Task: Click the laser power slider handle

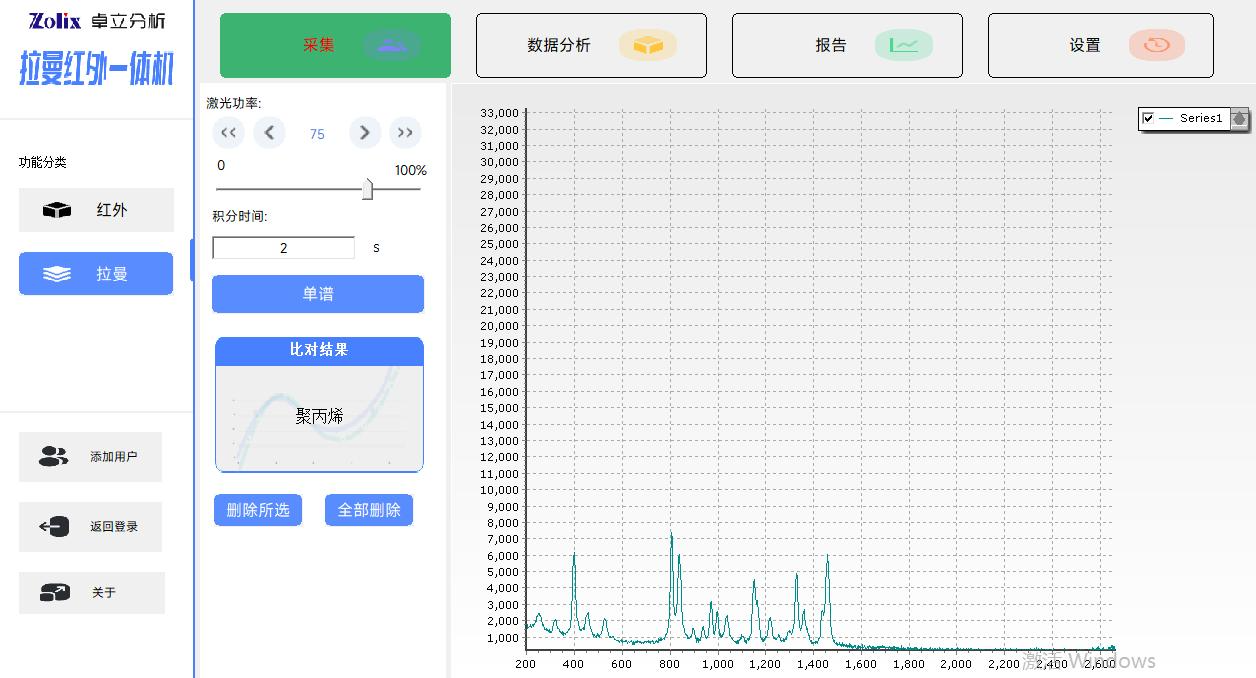Action: coord(367,189)
